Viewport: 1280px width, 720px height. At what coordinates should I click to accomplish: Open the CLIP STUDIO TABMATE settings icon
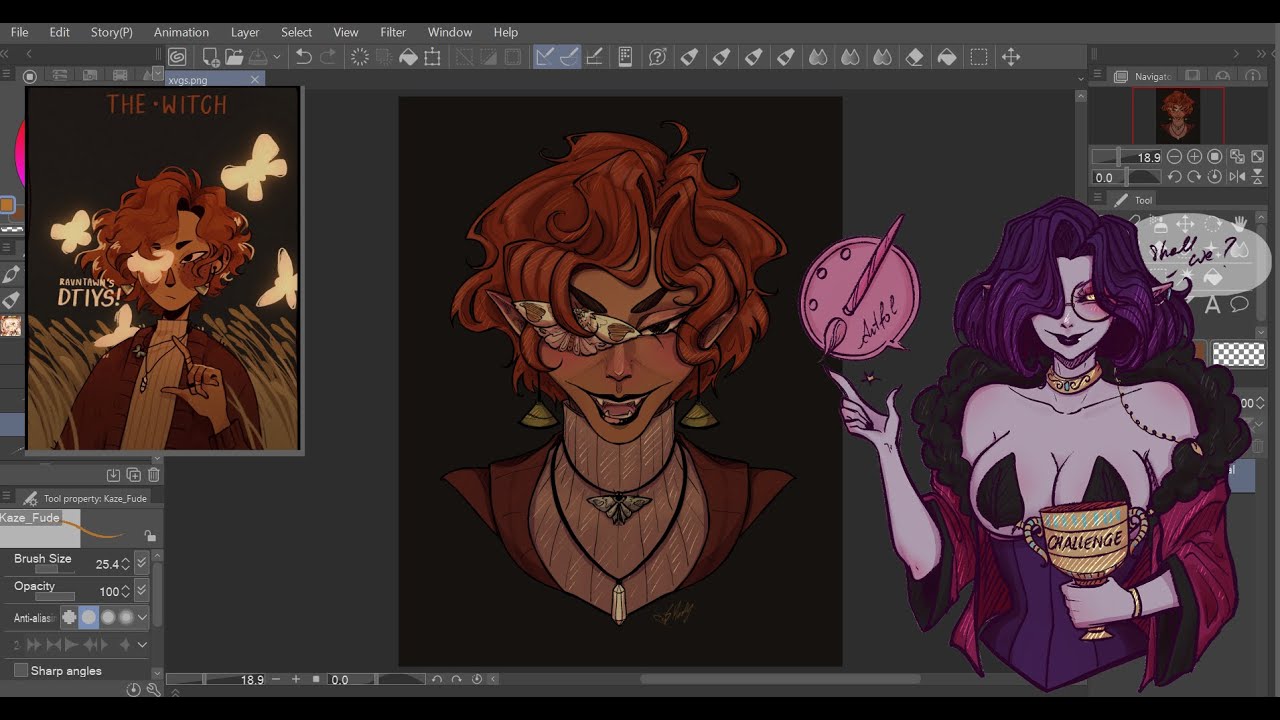point(626,57)
